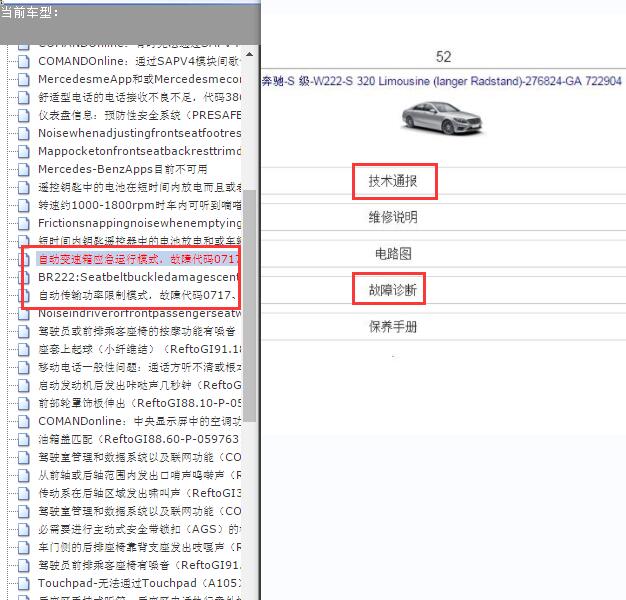
Task: Open COMANDonline 中央显示屏 entry
Action: pyautogui.click(x=139, y=421)
